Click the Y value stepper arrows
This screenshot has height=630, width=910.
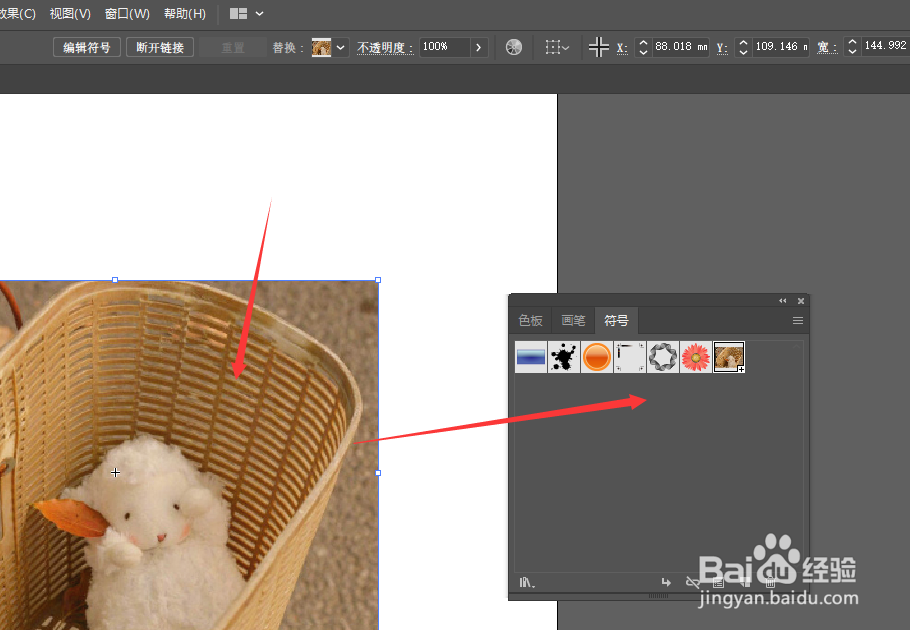[x=743, y=47]
